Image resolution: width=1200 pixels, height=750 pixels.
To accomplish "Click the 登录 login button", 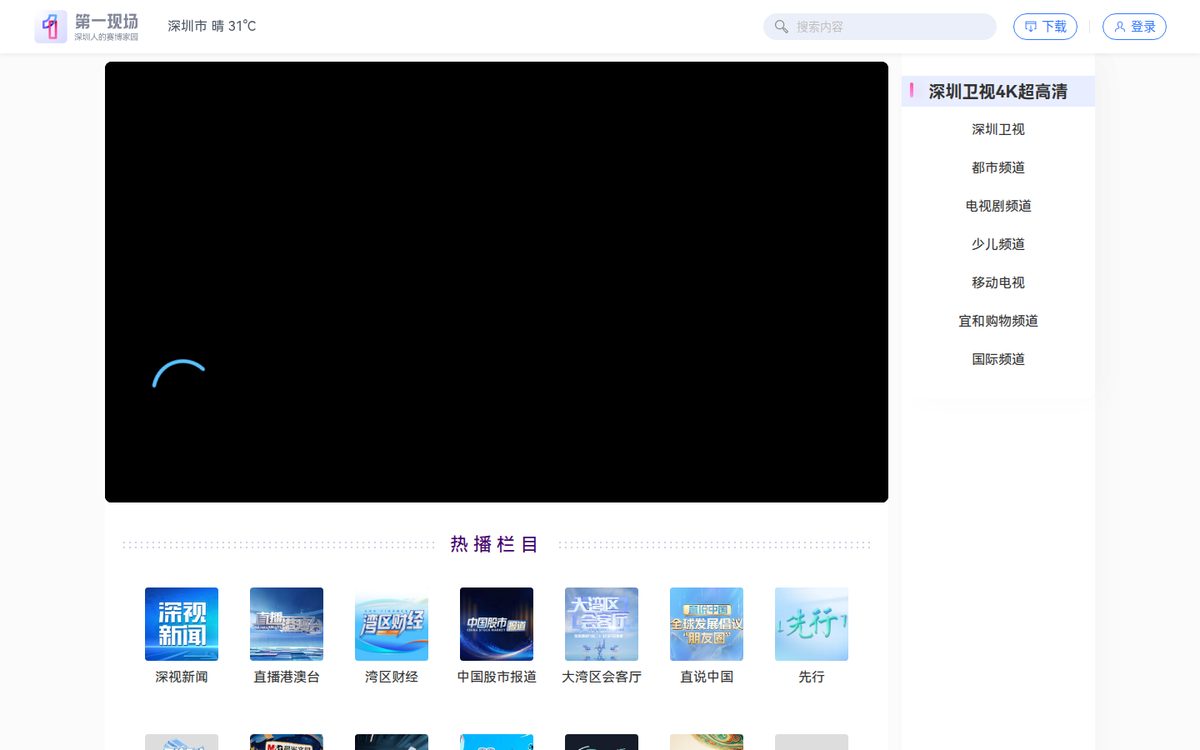I will 1134,27.
